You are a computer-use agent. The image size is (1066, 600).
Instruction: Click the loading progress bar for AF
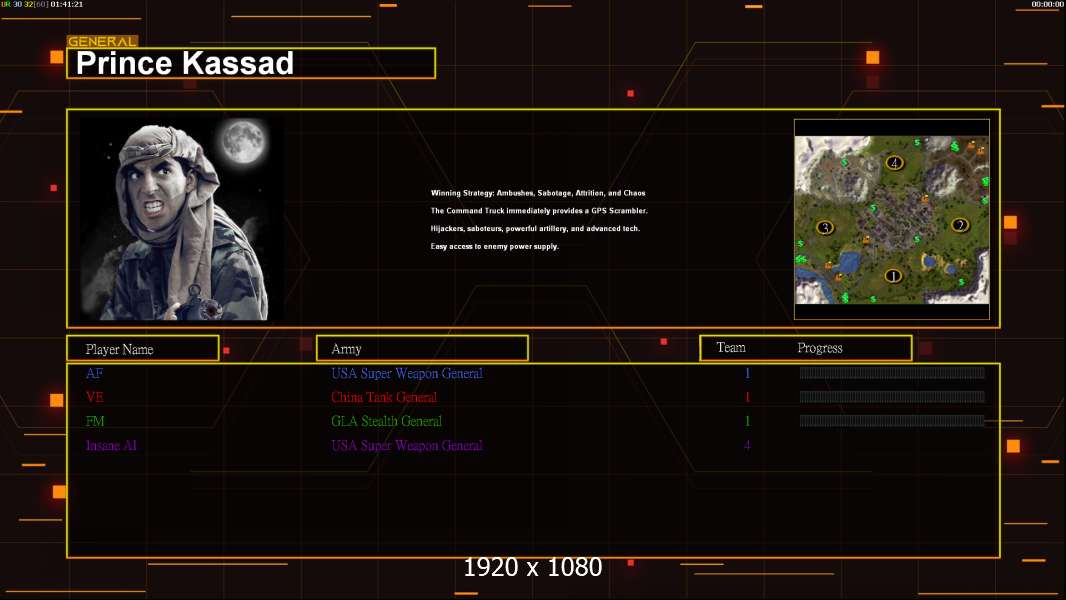tap(892, 372)
